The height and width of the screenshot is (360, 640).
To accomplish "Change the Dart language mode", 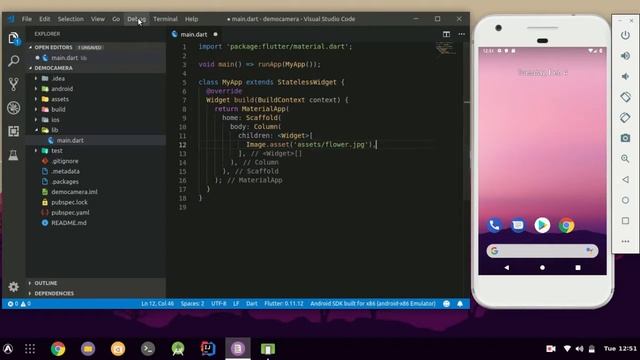I will click(x=252, y=304).
